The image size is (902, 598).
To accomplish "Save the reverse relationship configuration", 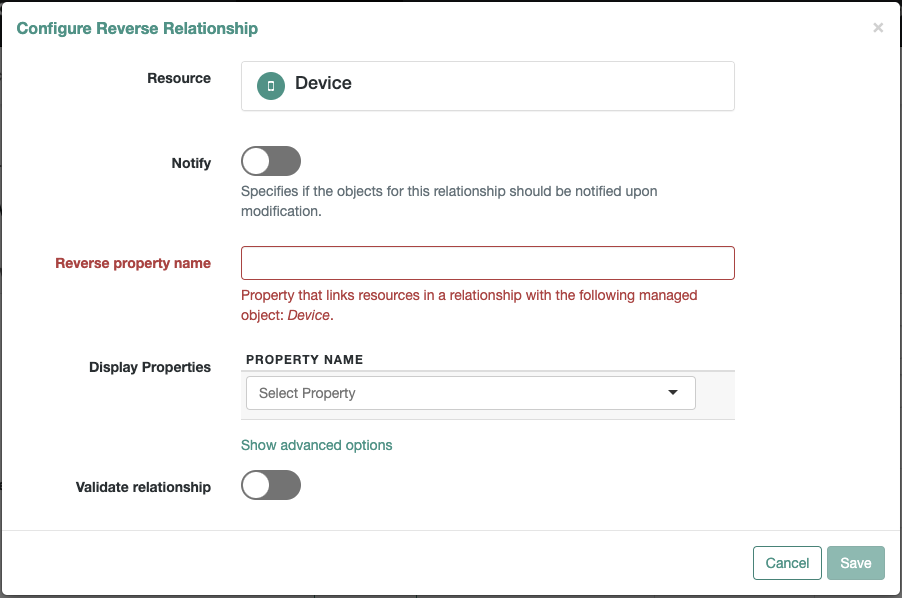I will click(x=855, y=563).
